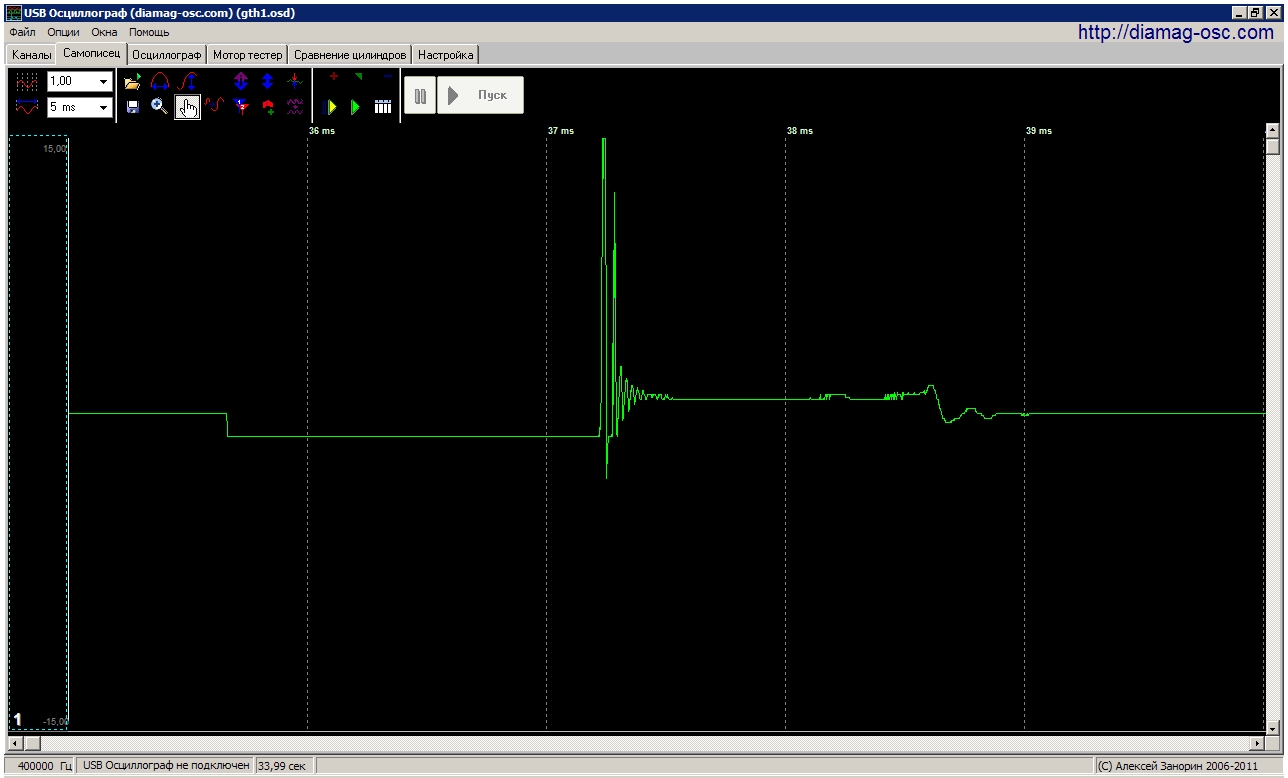Click the vertical scrollbar up arrow

click(x=1273, y=130)
